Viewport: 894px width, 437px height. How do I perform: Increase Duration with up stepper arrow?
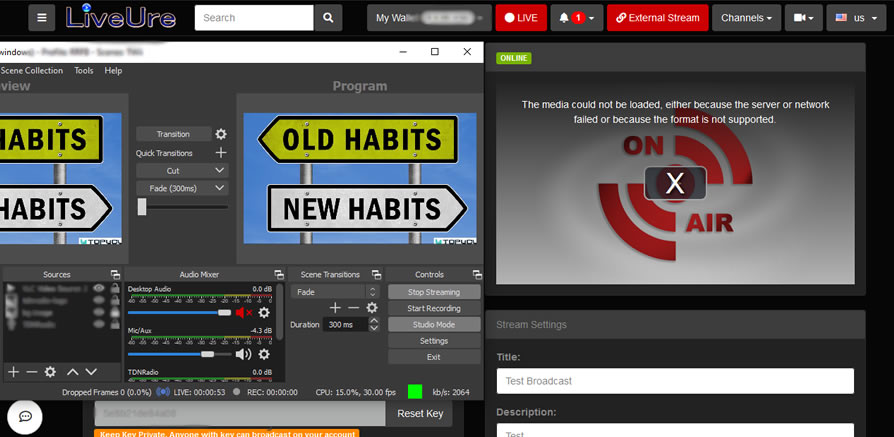tap(374, 321)
